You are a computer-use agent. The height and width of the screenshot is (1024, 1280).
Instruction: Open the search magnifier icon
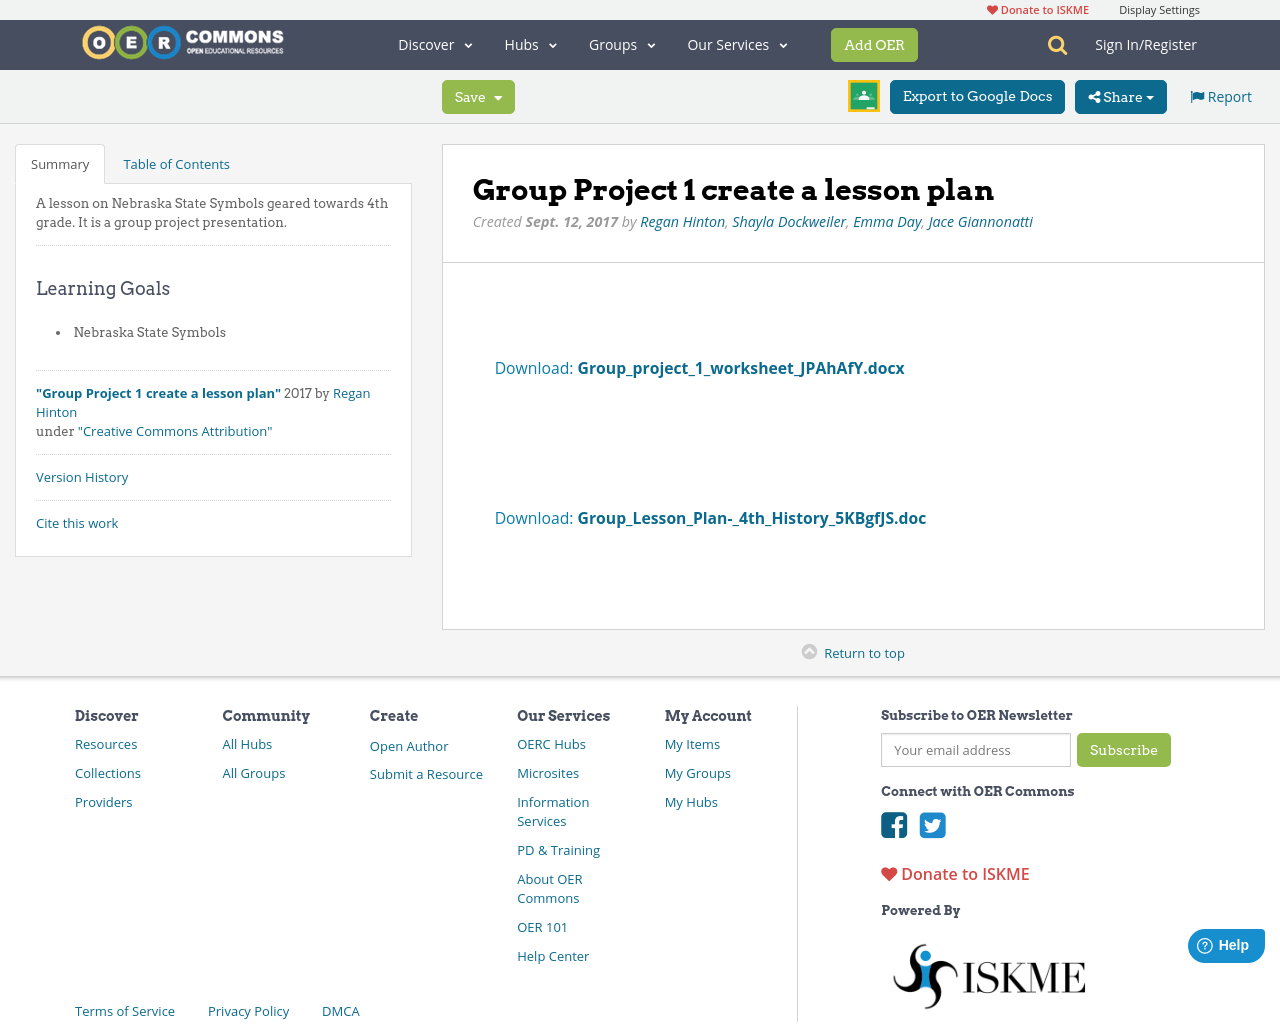coord(1057,45)
